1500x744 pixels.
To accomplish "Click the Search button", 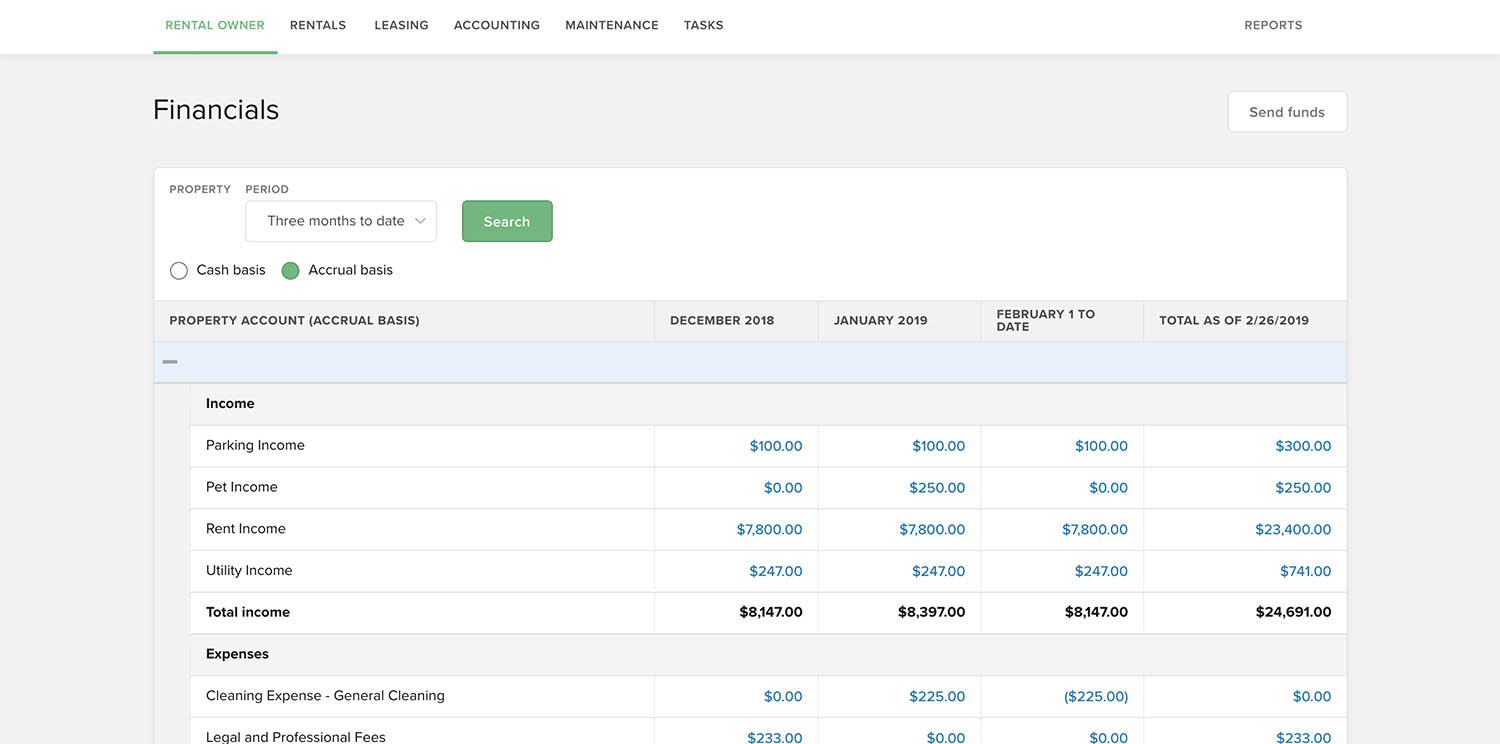I will pos(507,221).
